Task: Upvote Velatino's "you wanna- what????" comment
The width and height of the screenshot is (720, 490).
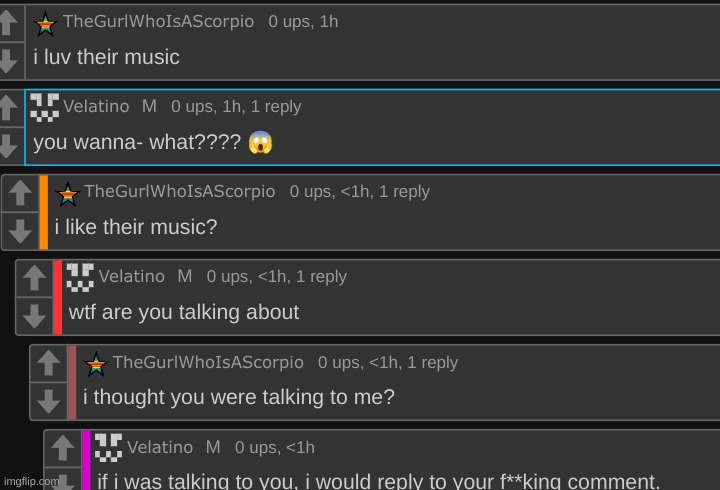Action: (x=9, y=107)
